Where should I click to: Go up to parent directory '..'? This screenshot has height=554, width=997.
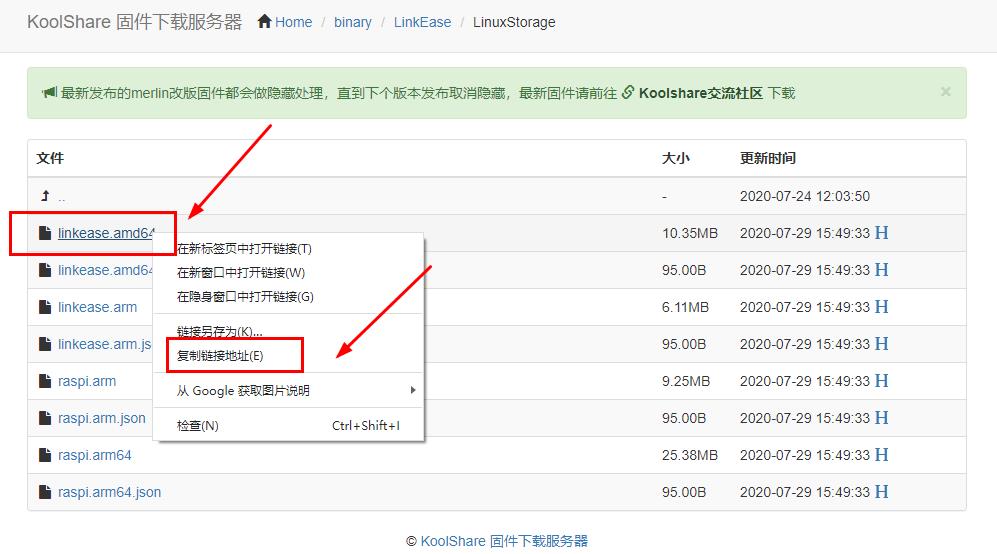(62, 197)
